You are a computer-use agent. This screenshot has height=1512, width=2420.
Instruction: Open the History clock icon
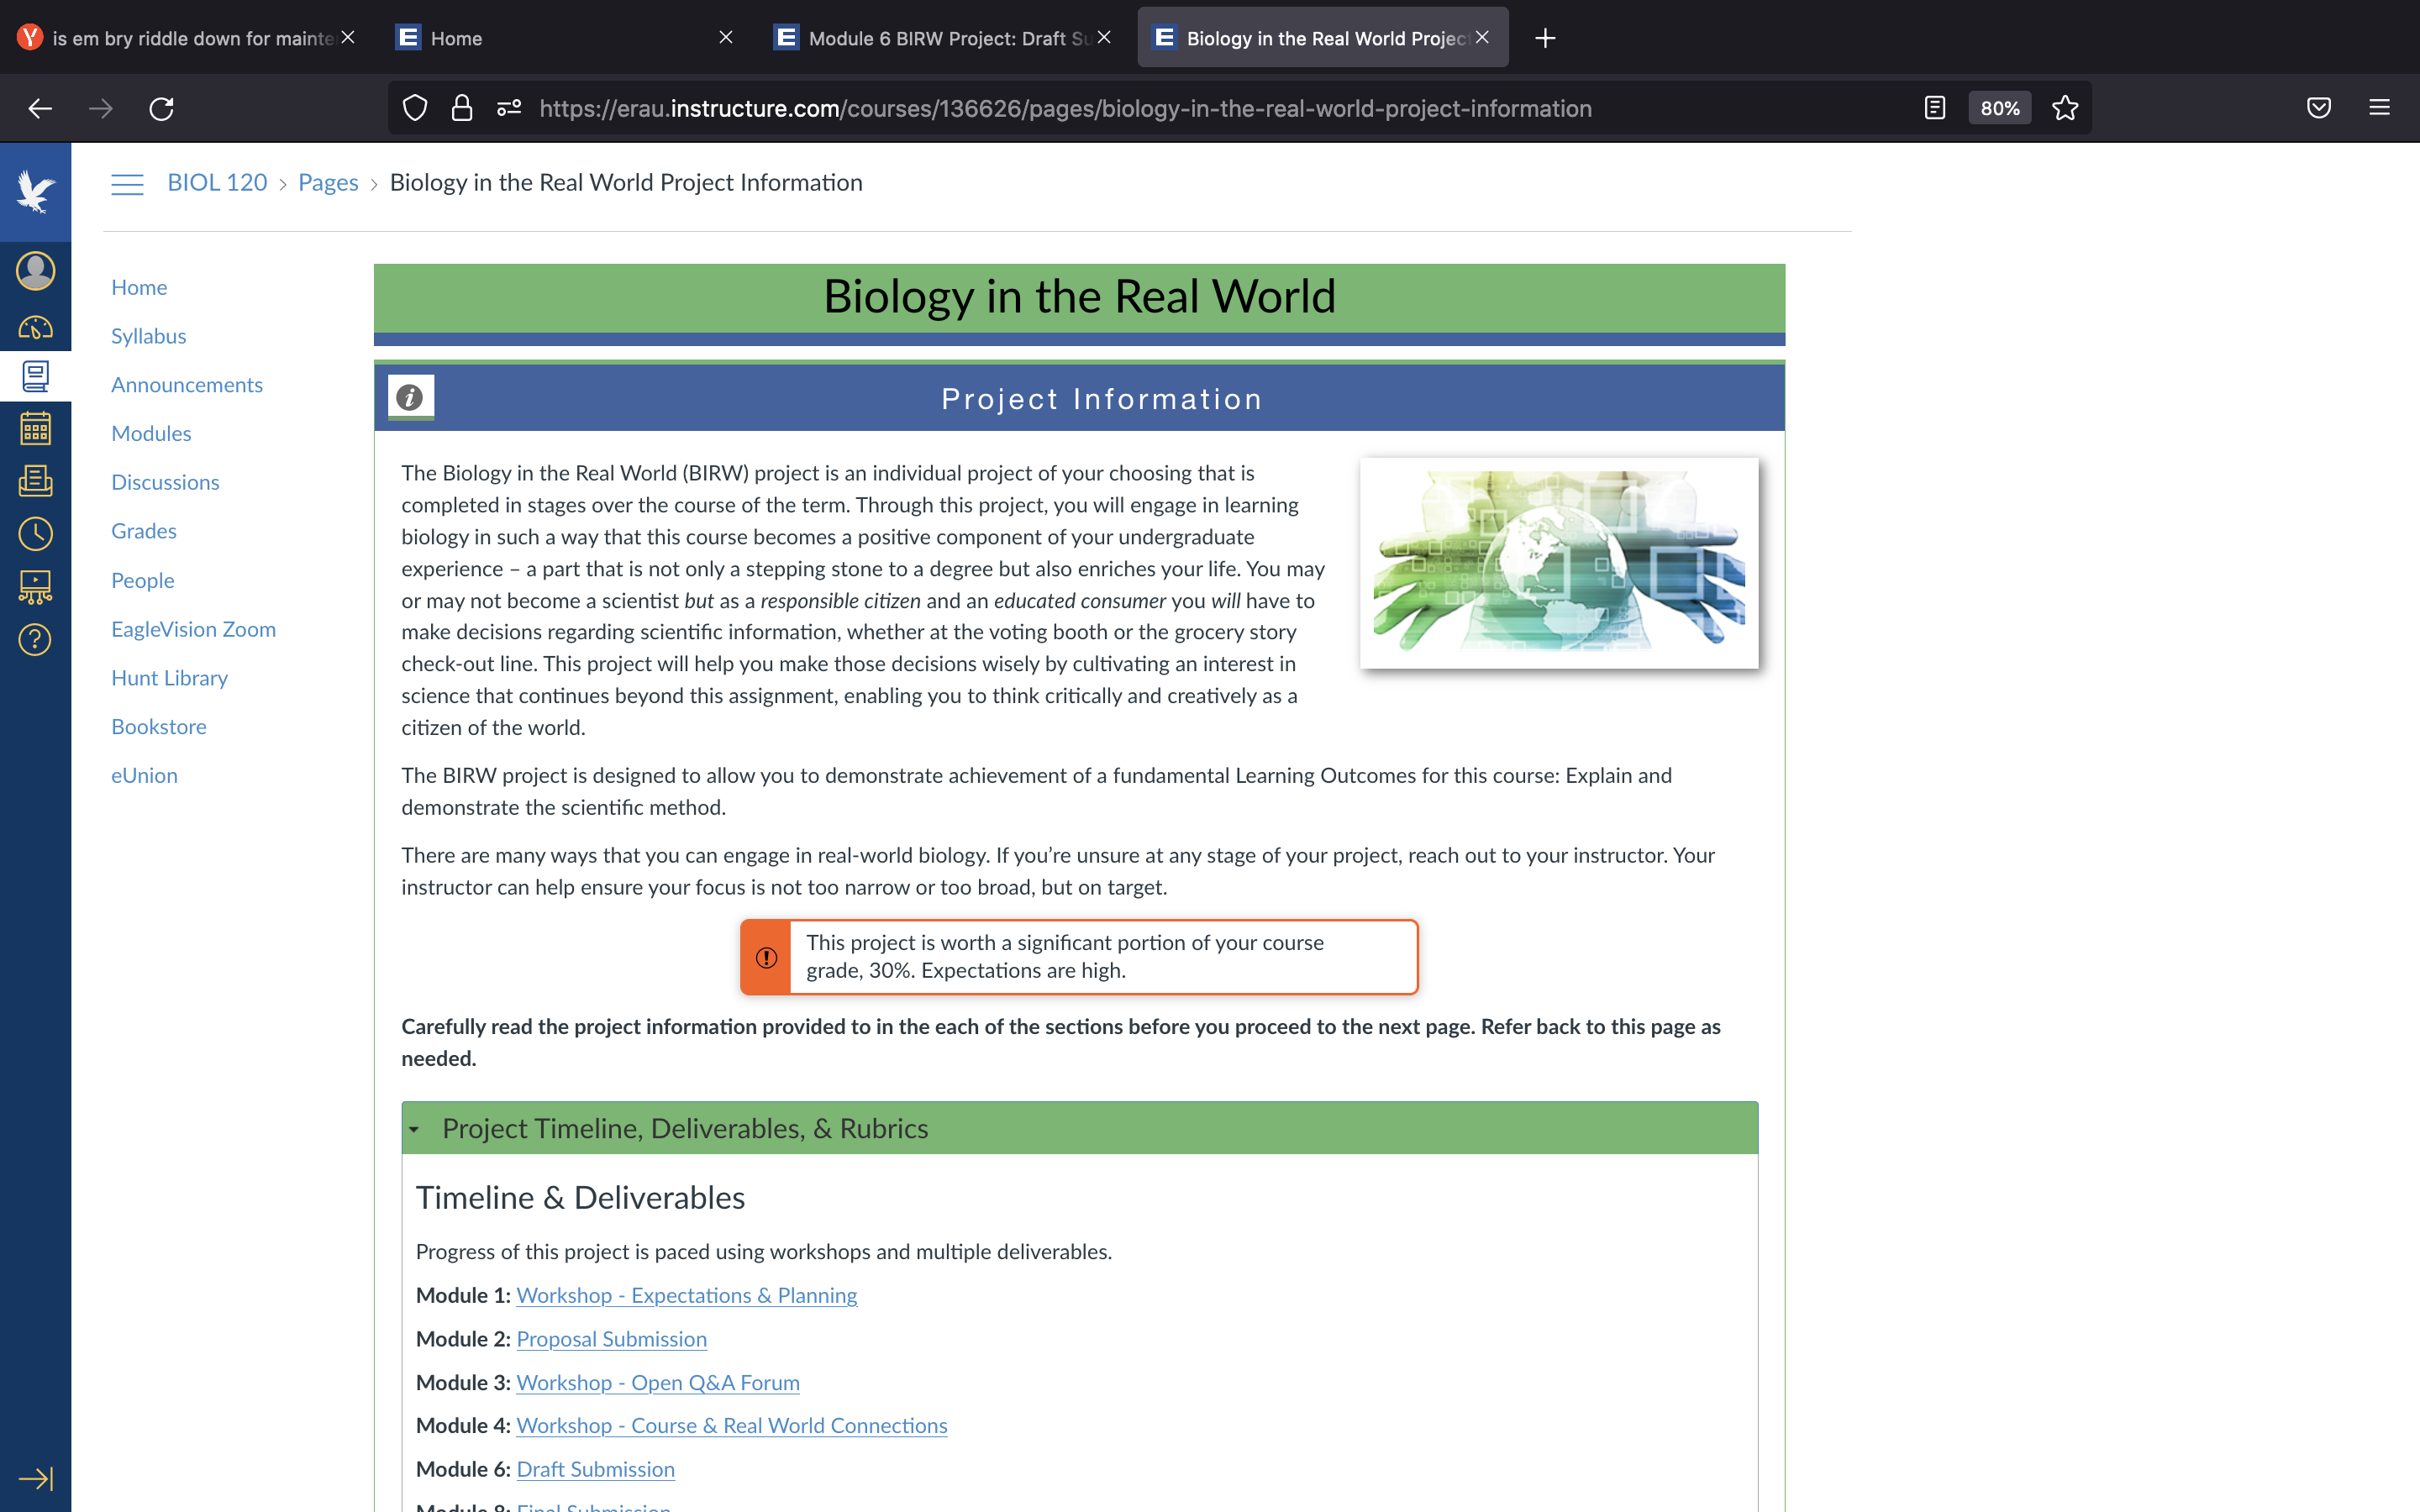(x=35, y=534)
